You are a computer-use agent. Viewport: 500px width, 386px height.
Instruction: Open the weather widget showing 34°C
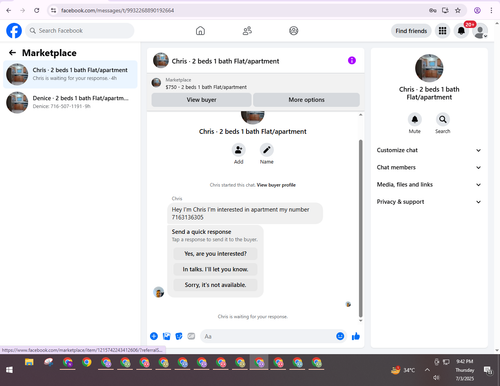[403, 370]
